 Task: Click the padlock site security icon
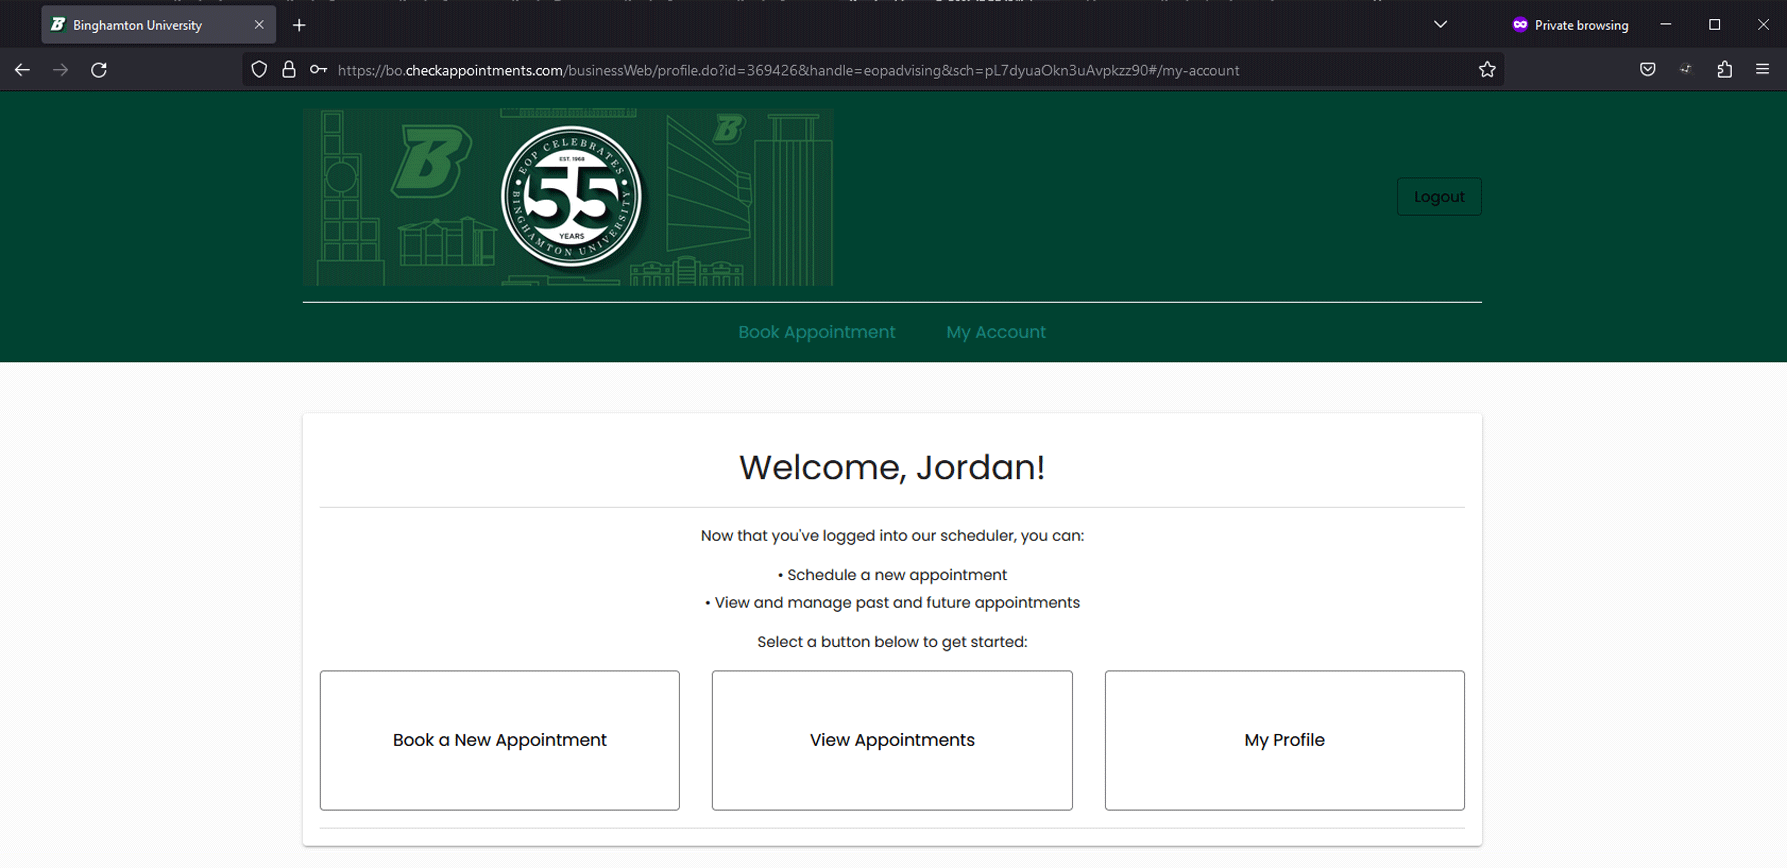[x=289, y=70]
